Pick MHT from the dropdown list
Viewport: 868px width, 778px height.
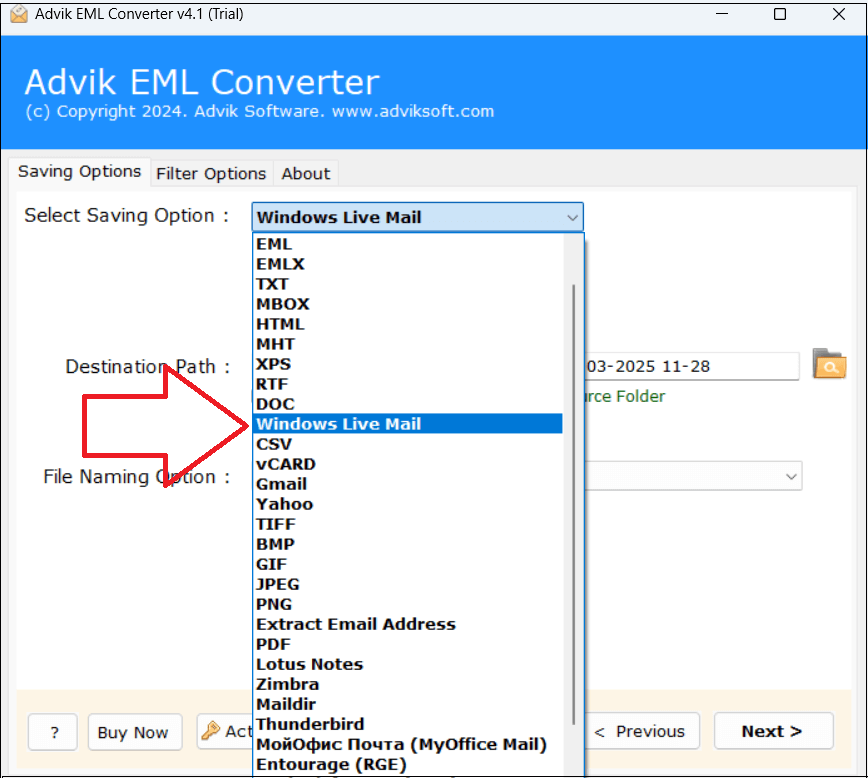(x=407, y=344)
